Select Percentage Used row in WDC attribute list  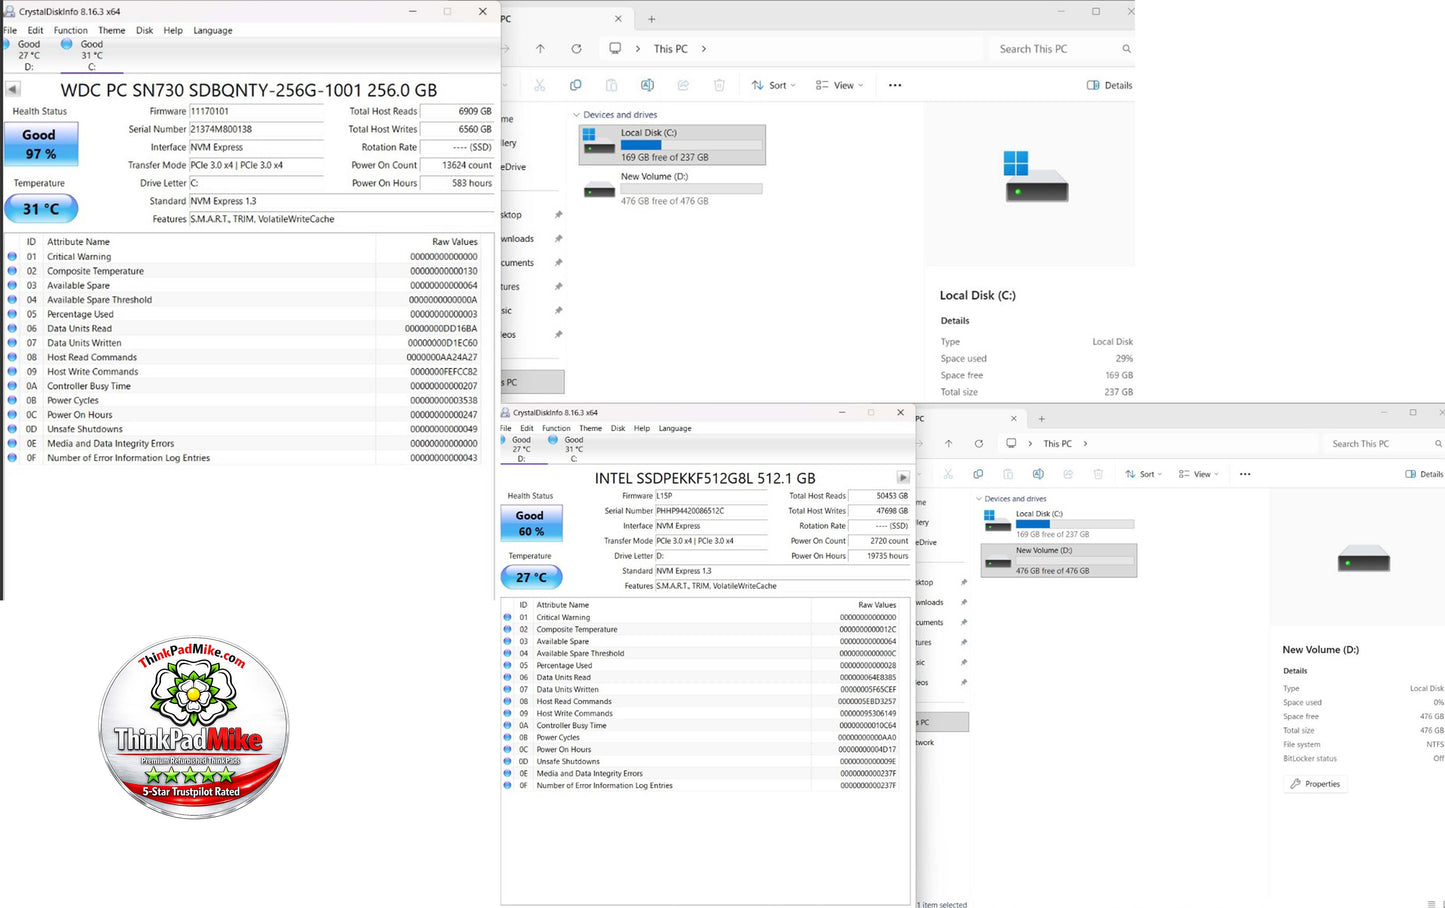[x=250, y=314]
